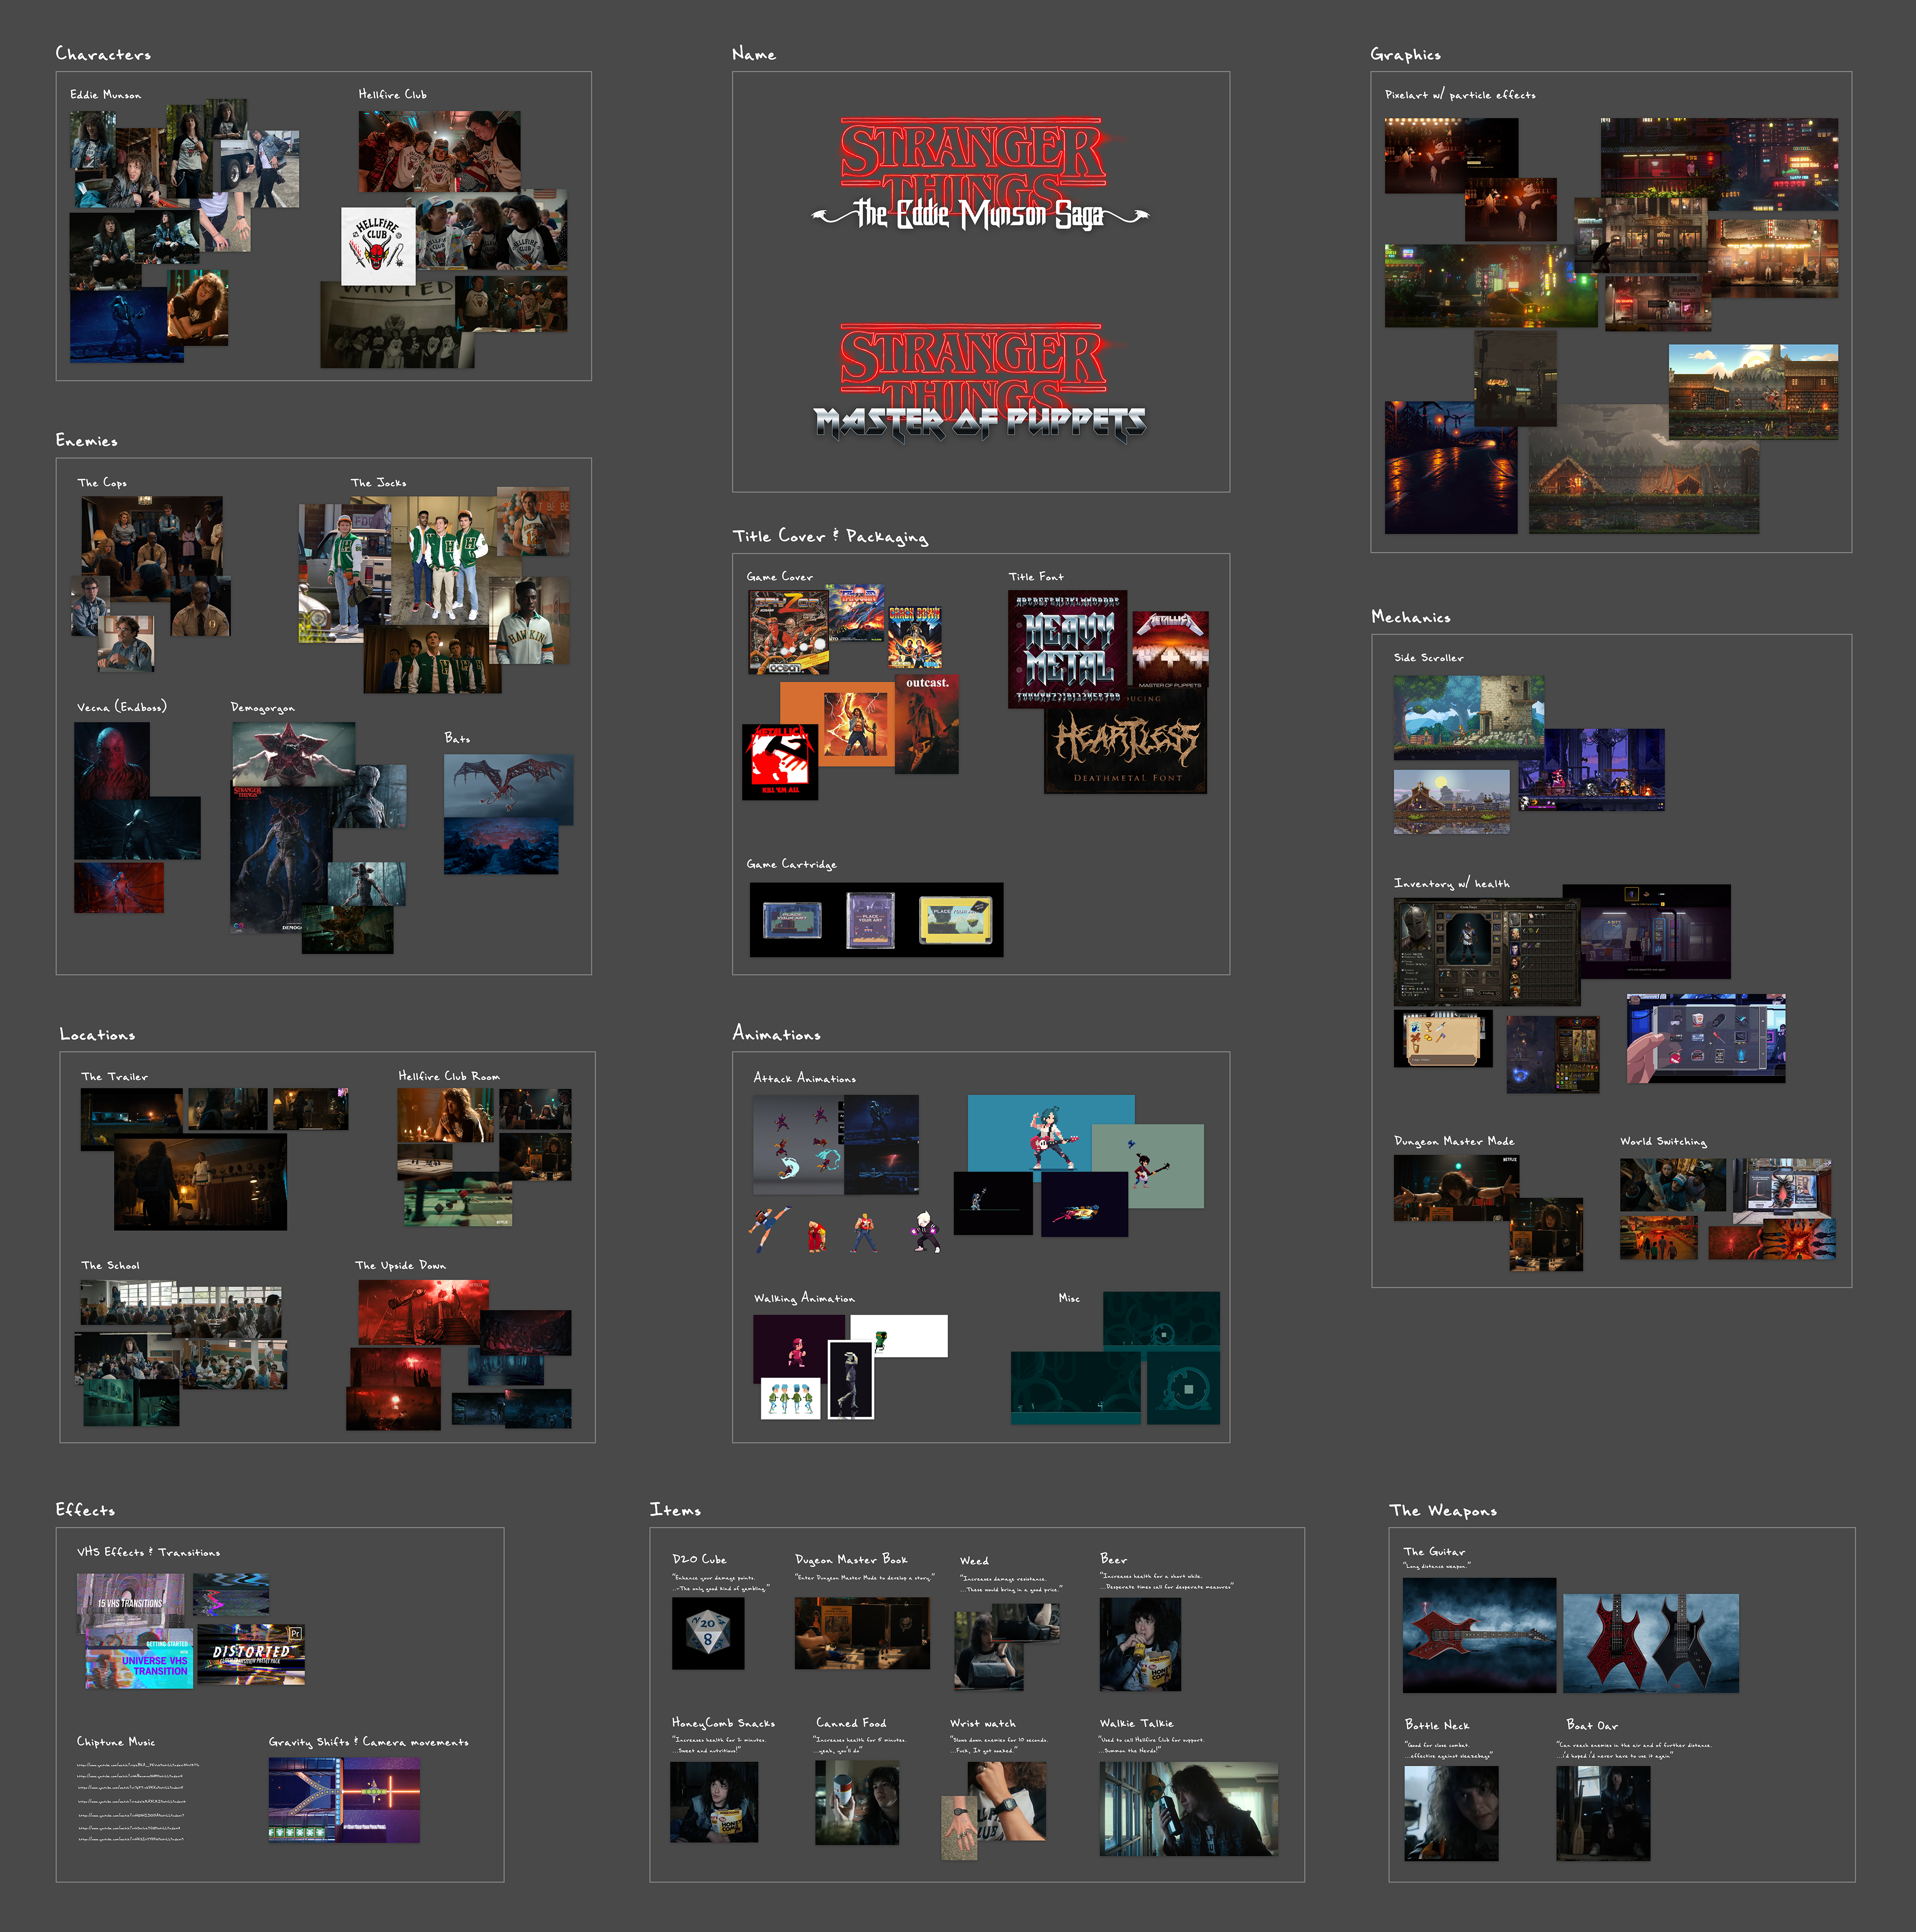The width and height of the screenshot is (1916, 1932).
Task: Select the Side Scroller label
Action: coord(1428,658)
